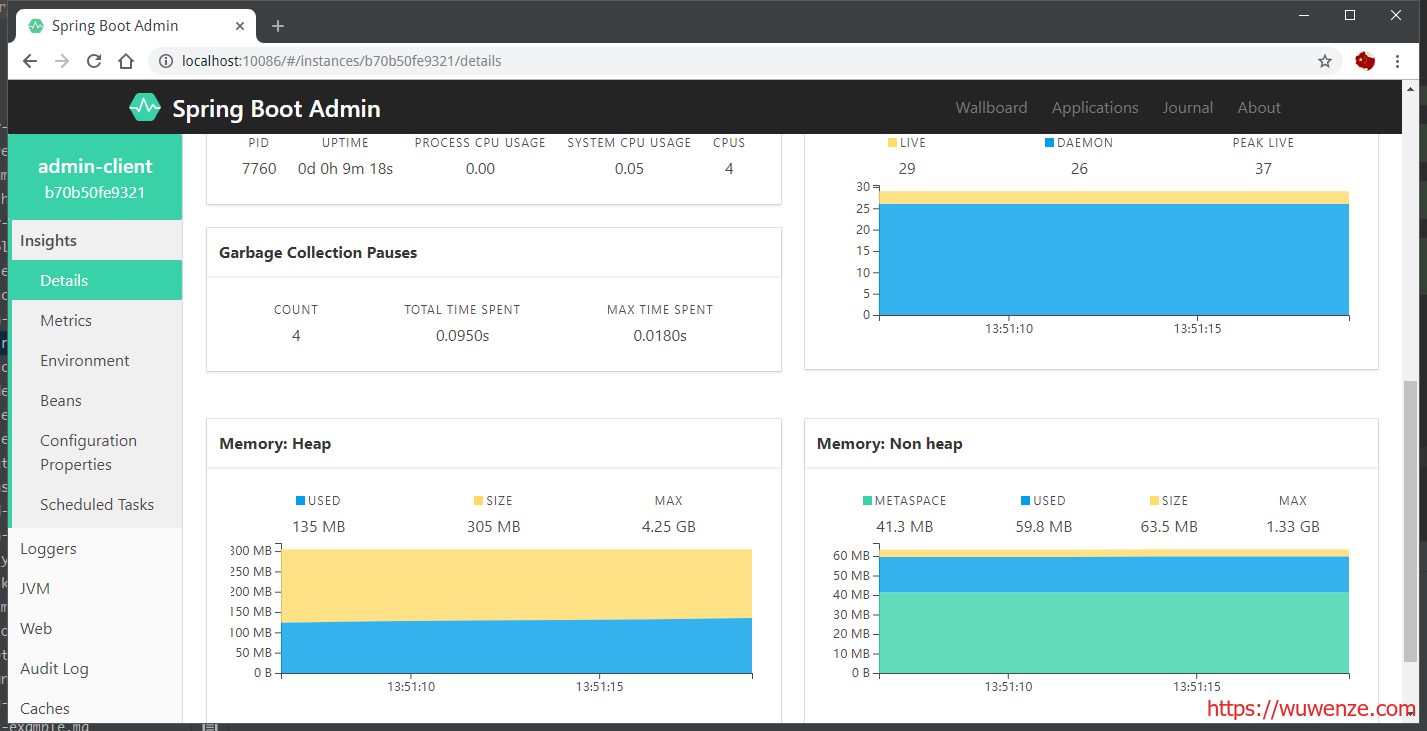Image resolution: width=1427 pixels, height=731 pixels.
Task: Click the Memory: Non heap chart area
Action: point(1114,611)
